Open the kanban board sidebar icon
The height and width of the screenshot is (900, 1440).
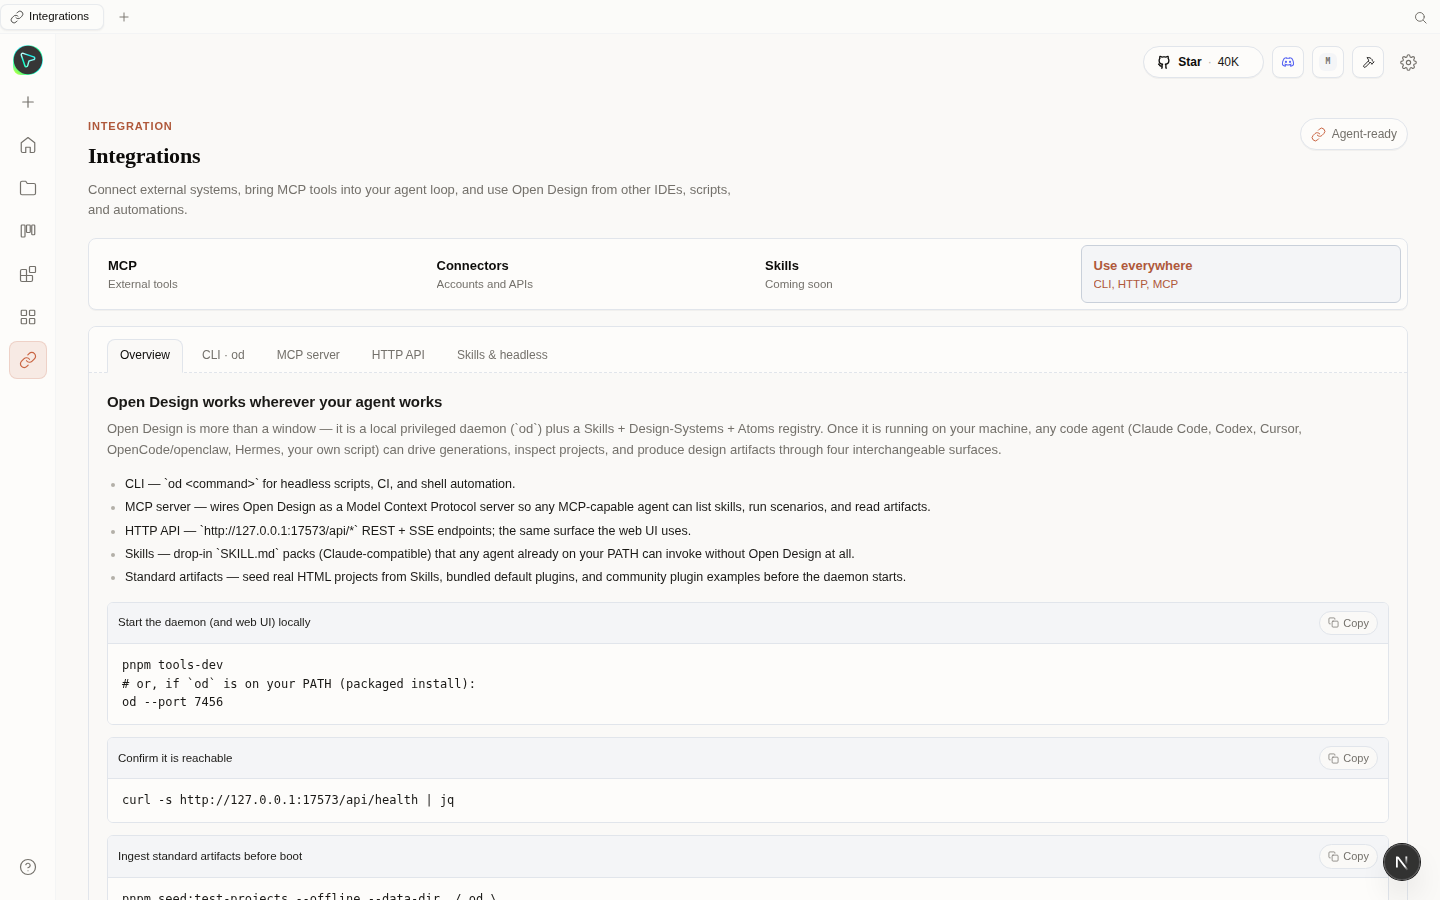pyautogui.click(x=28, y=231)
